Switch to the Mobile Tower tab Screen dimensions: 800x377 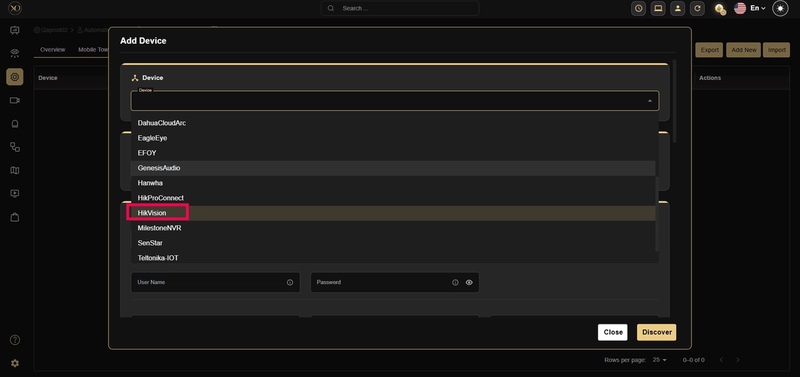[93, 49]
